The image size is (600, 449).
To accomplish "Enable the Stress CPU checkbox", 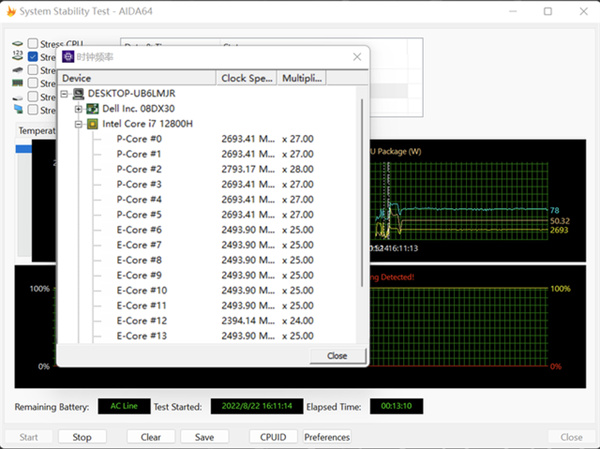I will [x=33, y=44].
